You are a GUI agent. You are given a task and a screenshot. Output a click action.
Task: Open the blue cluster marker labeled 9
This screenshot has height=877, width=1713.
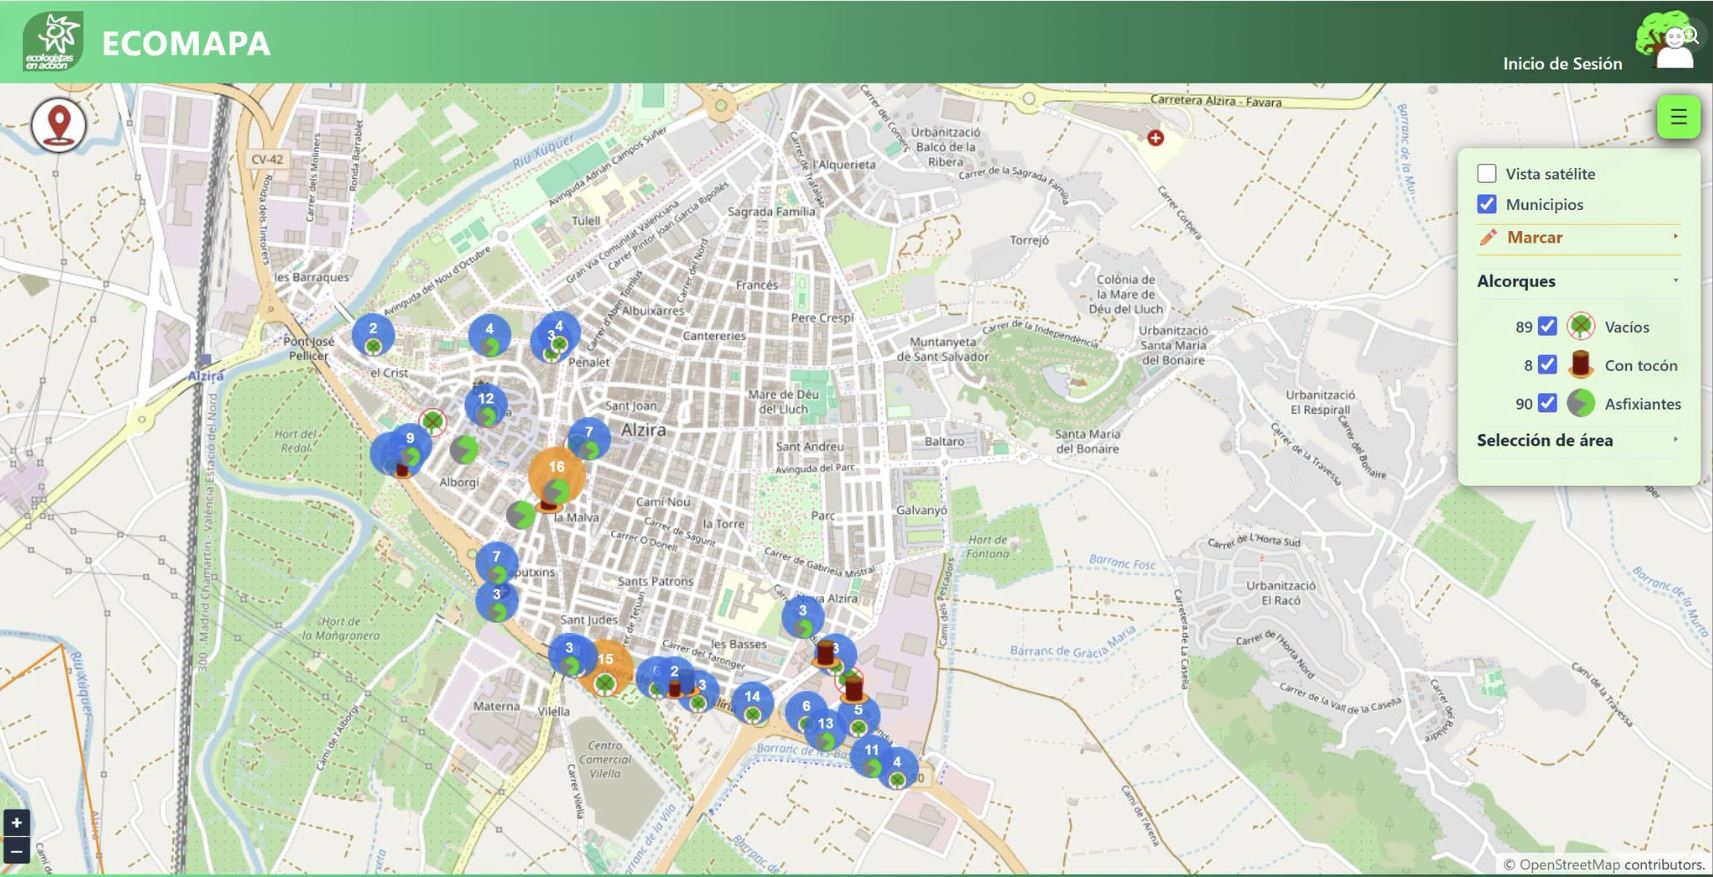410,444
